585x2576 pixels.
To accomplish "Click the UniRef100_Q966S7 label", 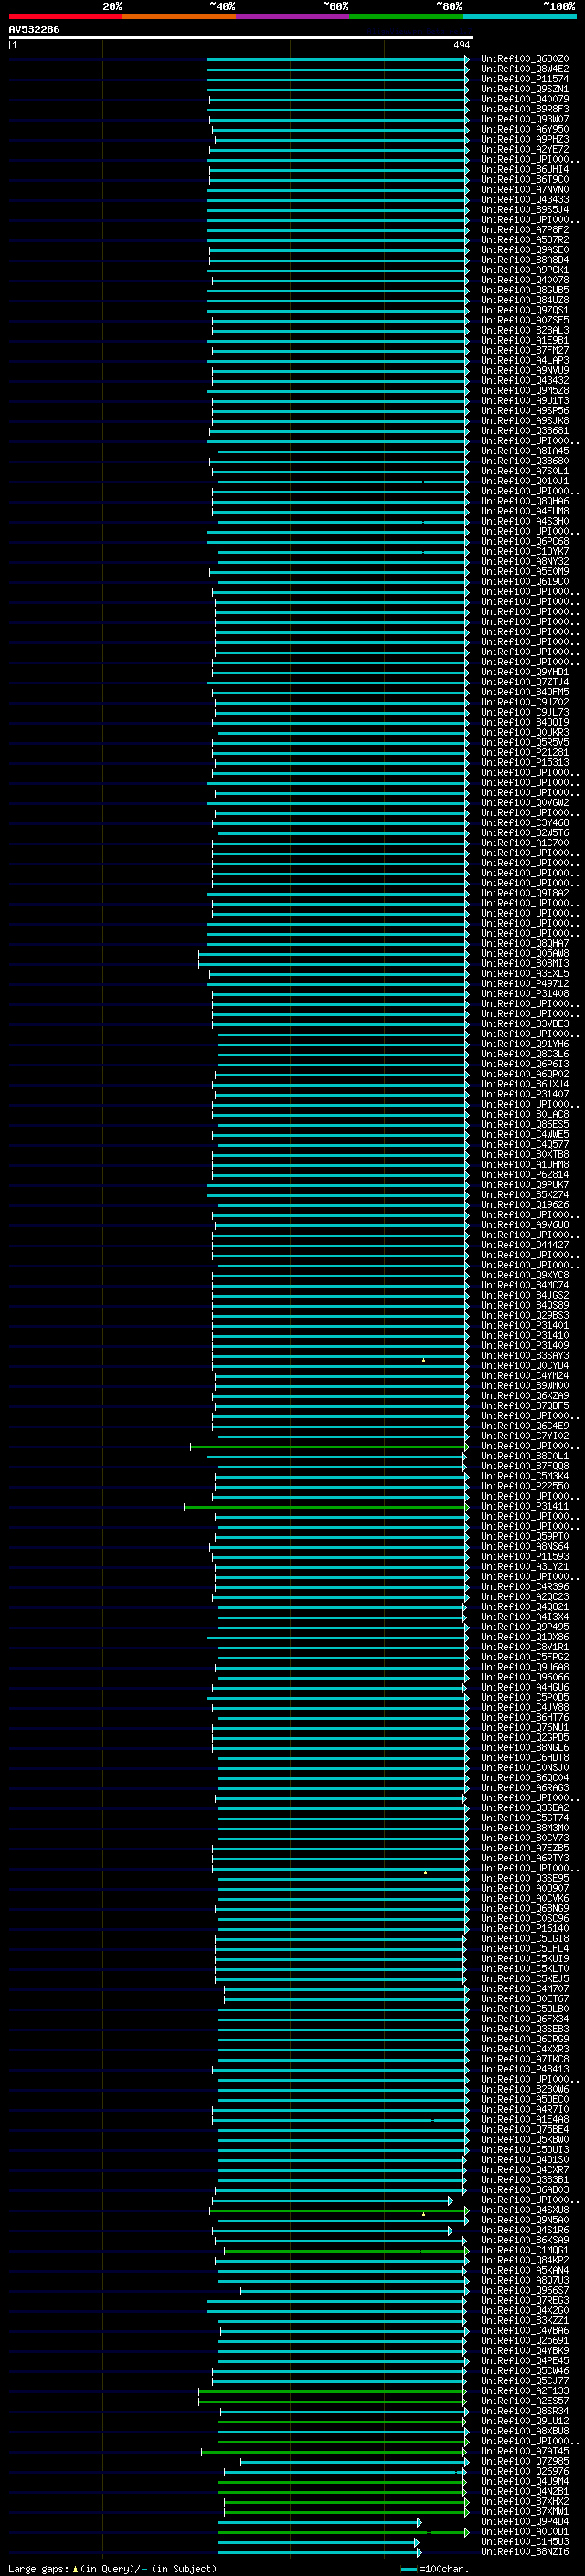I will pyautogui.click(x=524, y=2290).
